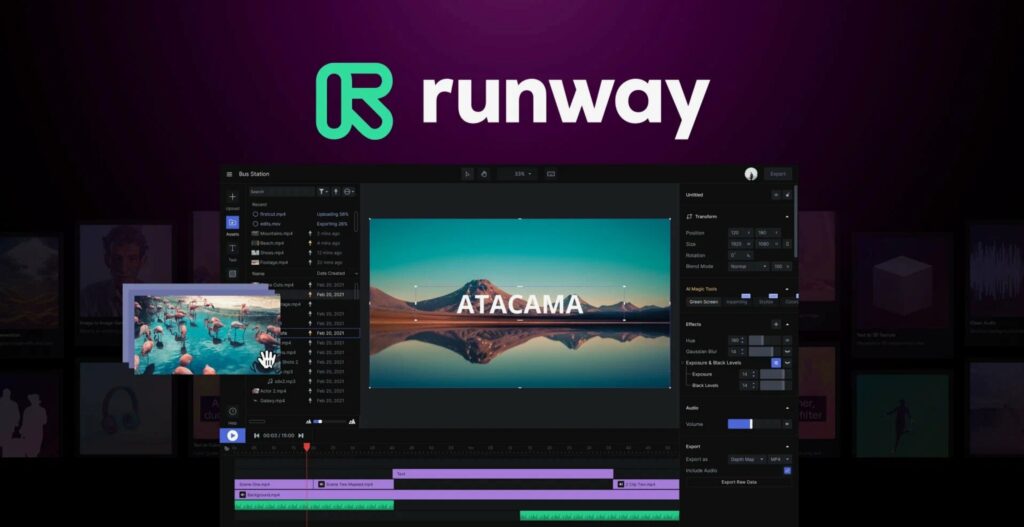Click the reset icon beside Hue slider

[787, 340]
